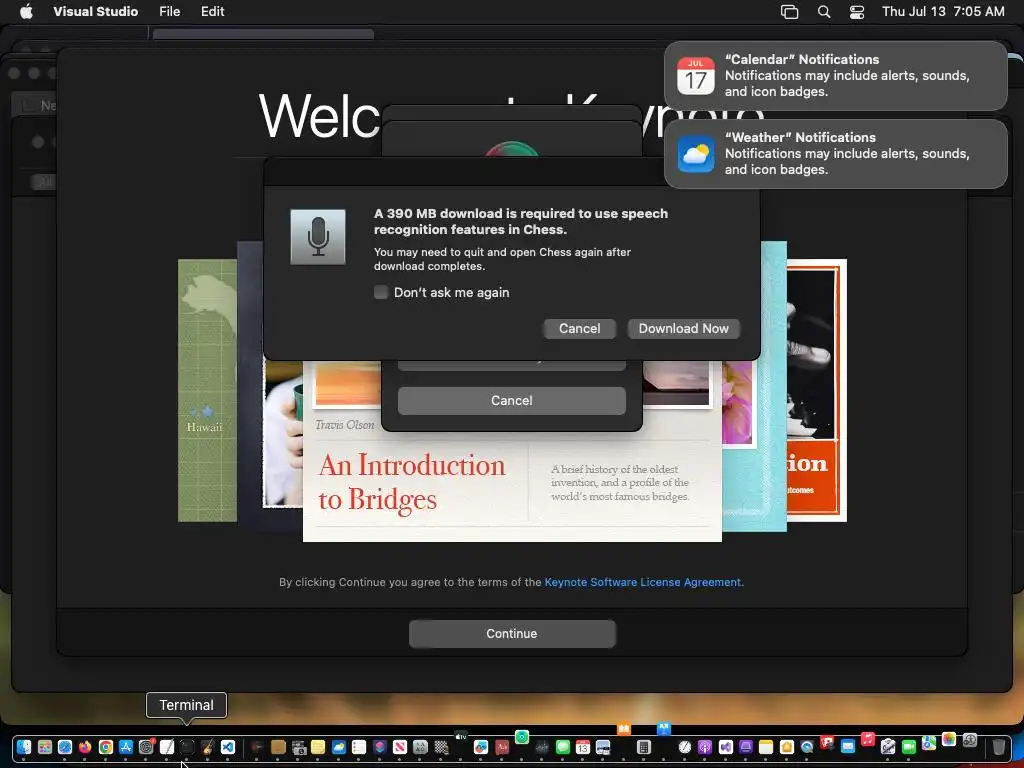Open FaceTime from the Dock

(x=909, y=747)
